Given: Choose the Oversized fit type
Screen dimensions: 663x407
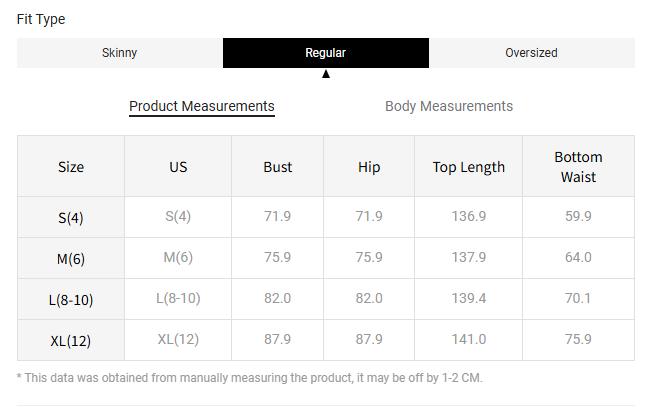Looking at the screenshot, I should [531, 53].
